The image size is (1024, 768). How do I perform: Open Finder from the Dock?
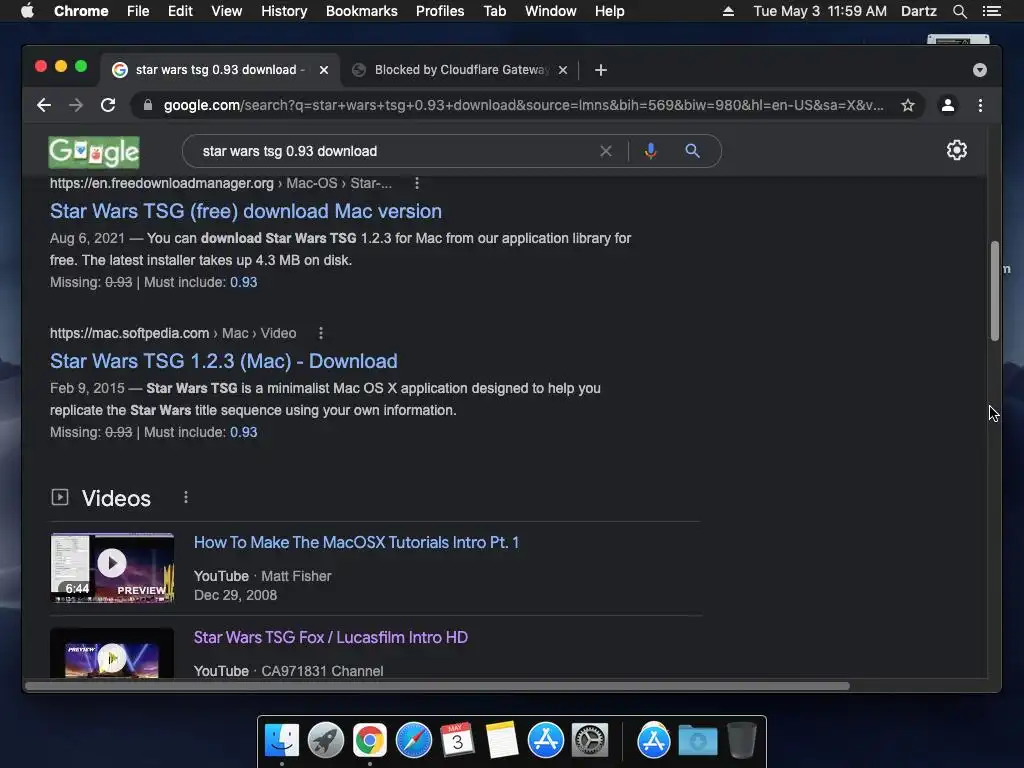tap(282, 740)
